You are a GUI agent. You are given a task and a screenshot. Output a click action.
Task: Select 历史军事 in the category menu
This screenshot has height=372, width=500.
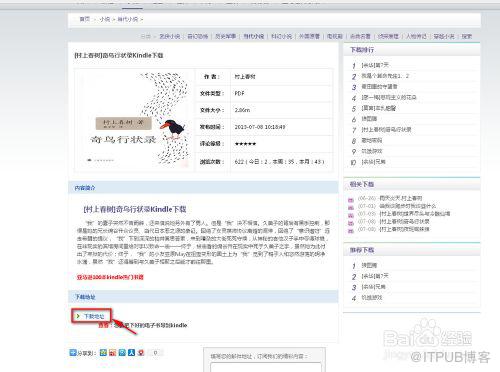(226, 36)
